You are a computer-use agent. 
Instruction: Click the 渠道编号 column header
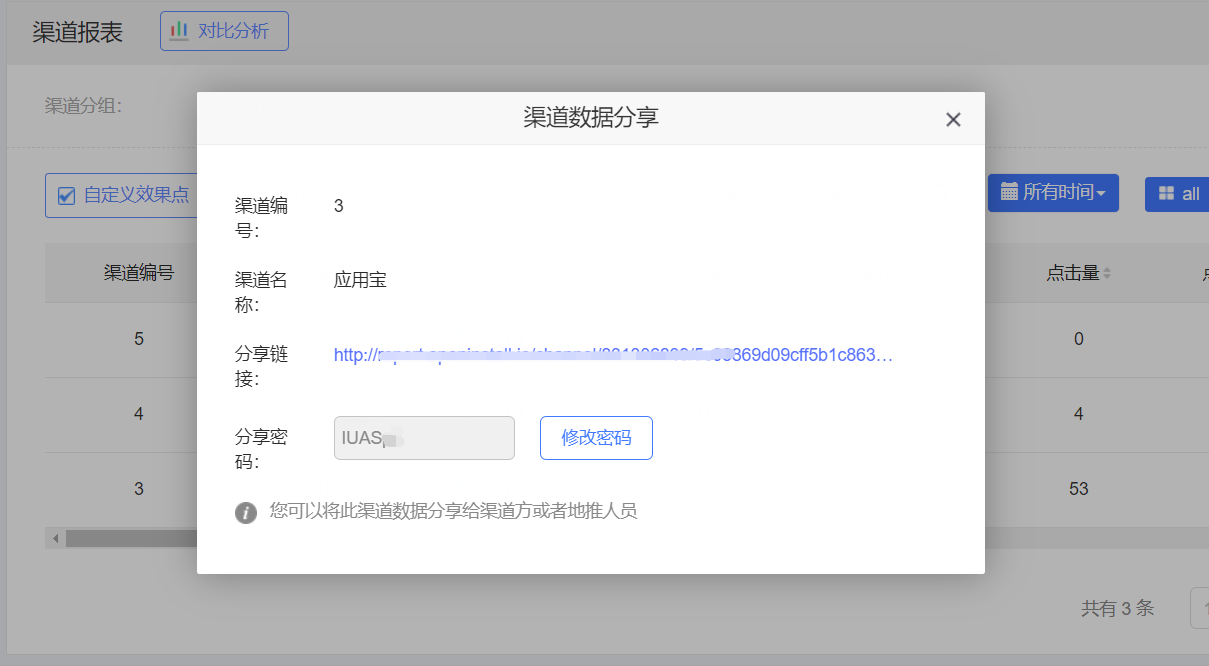point(139,272)
